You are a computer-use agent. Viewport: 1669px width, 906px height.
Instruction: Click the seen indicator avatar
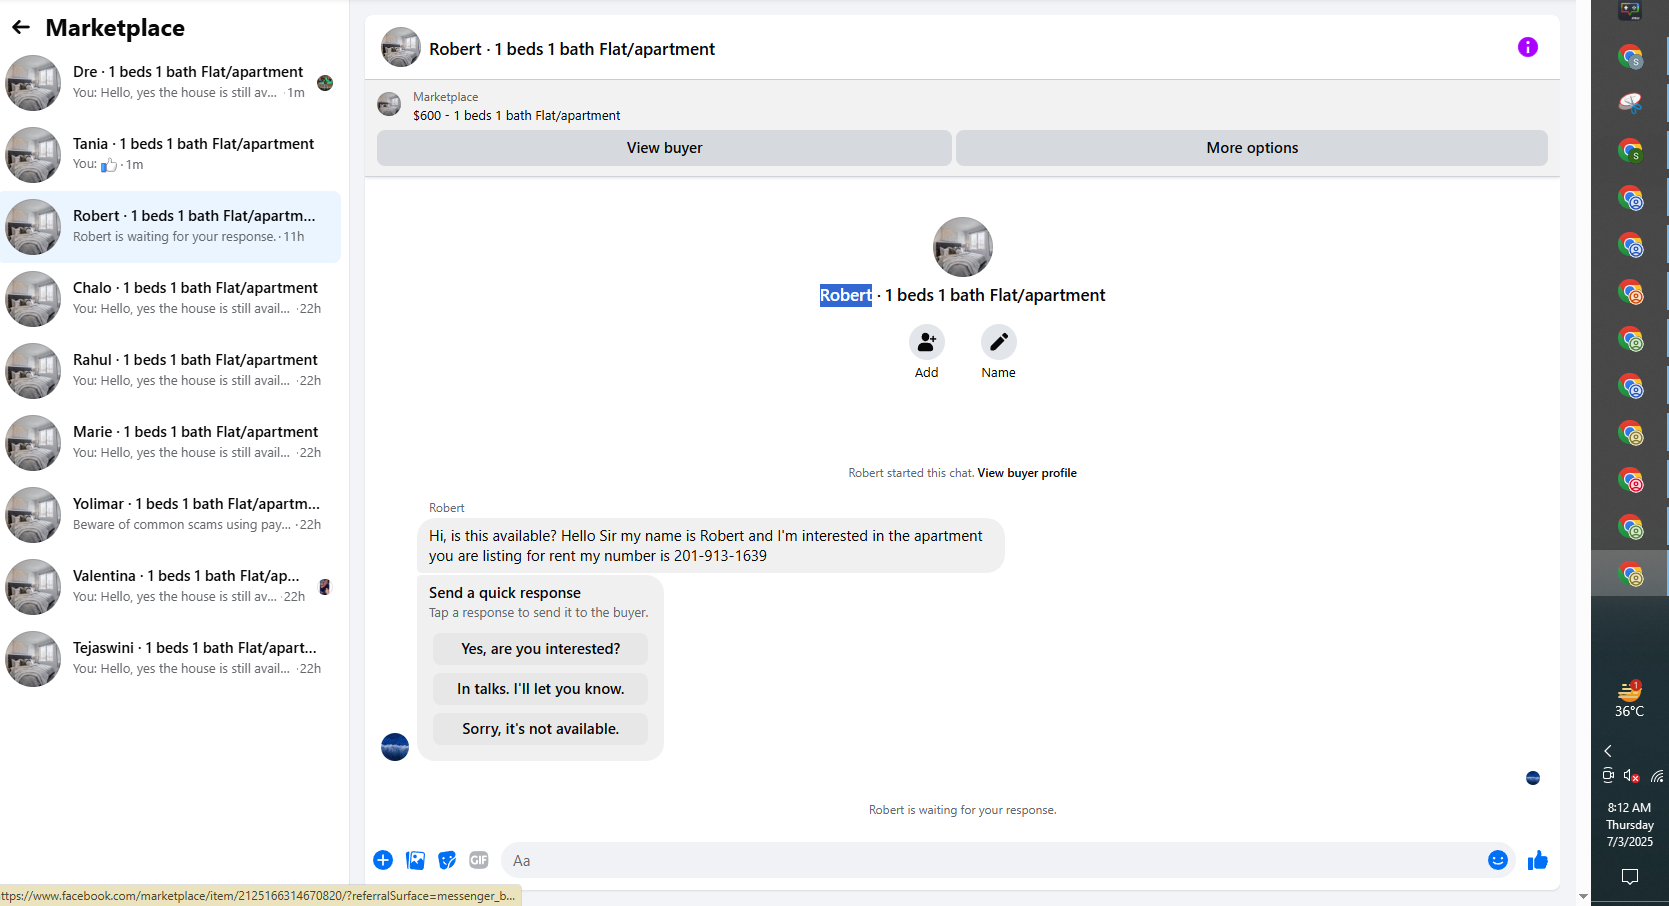click(x=1533, y=778)
